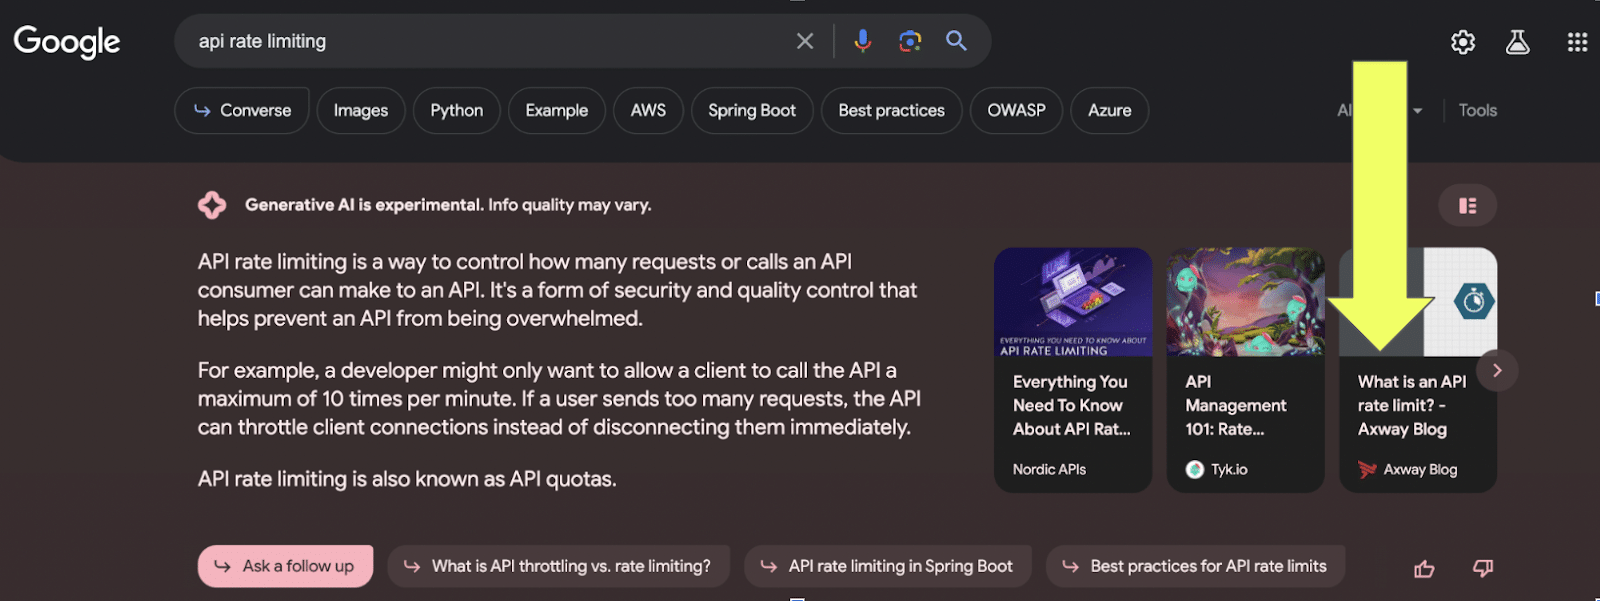1600x601 pixels.
Task: Start voice search with microphone icon
Action: 862,41
